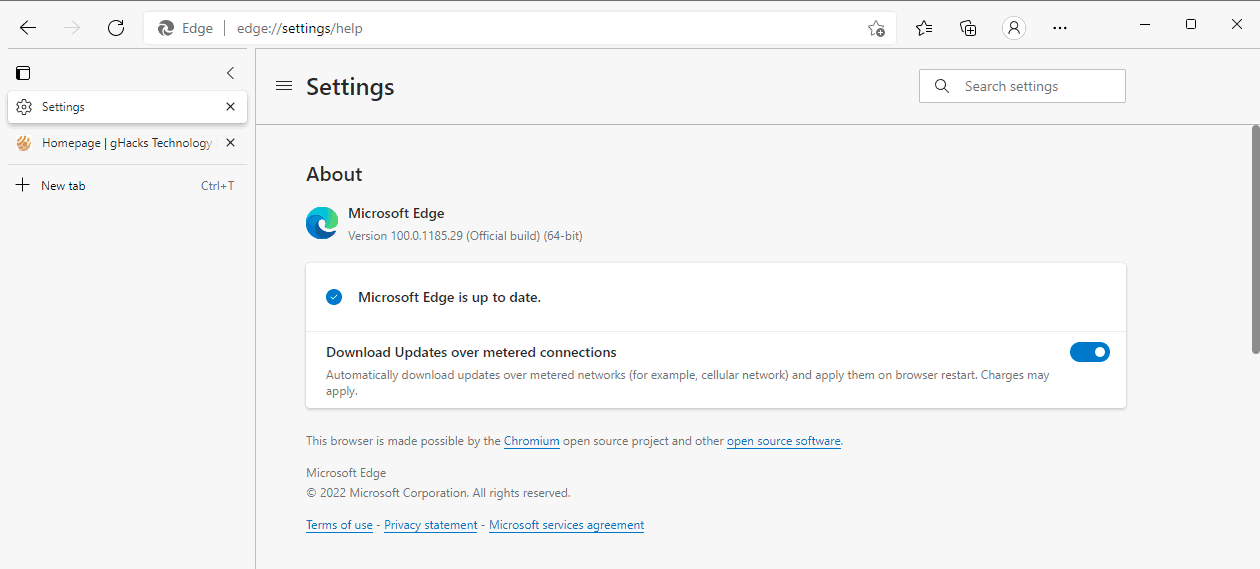This screenshot has height=569, width=1260.
Task: Switch to the gHacks Homepage tab
Action: pyautogui.click(x=125, y=143)
